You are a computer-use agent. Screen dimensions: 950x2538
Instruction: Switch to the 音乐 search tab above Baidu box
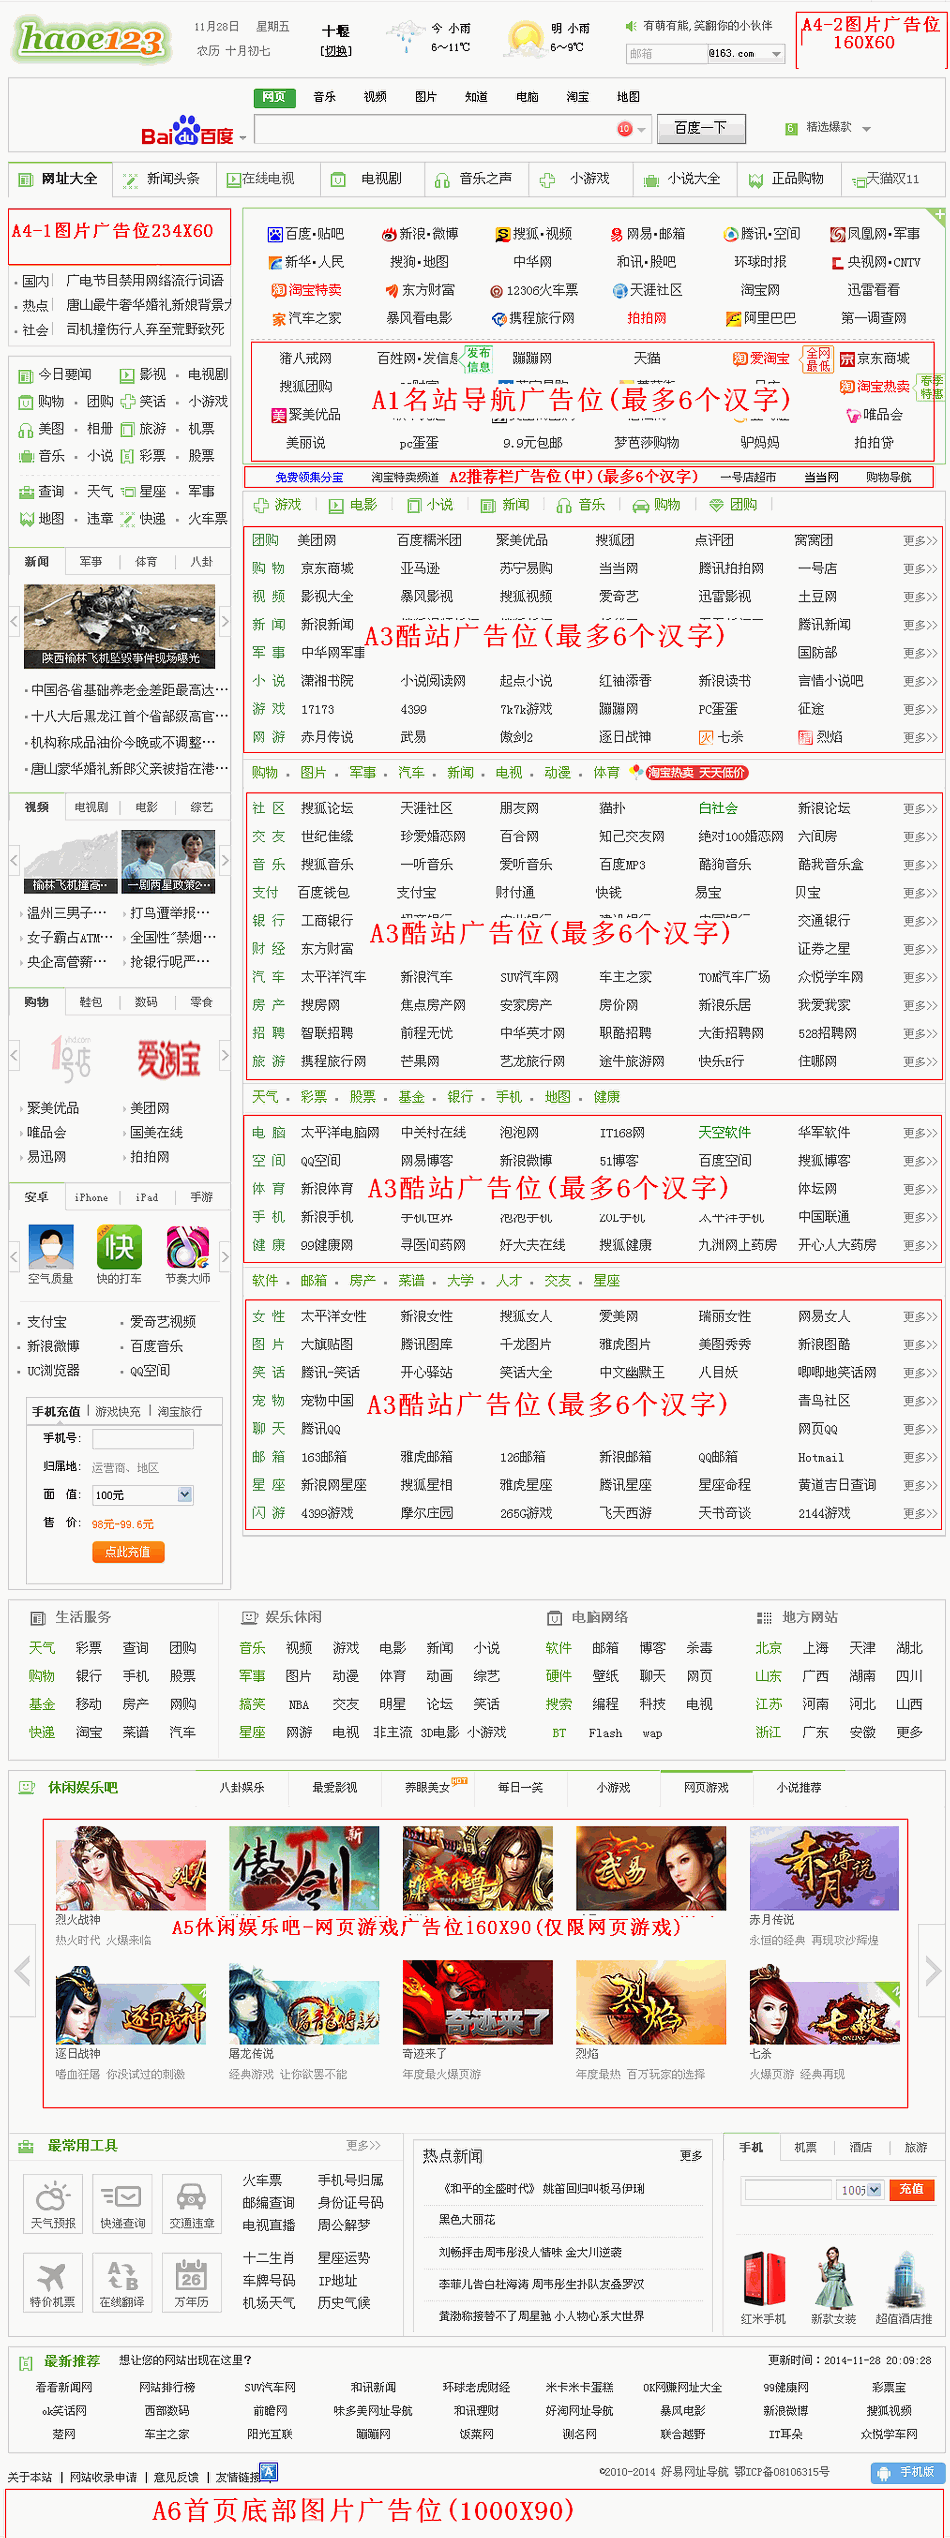[x=324, y=97]
